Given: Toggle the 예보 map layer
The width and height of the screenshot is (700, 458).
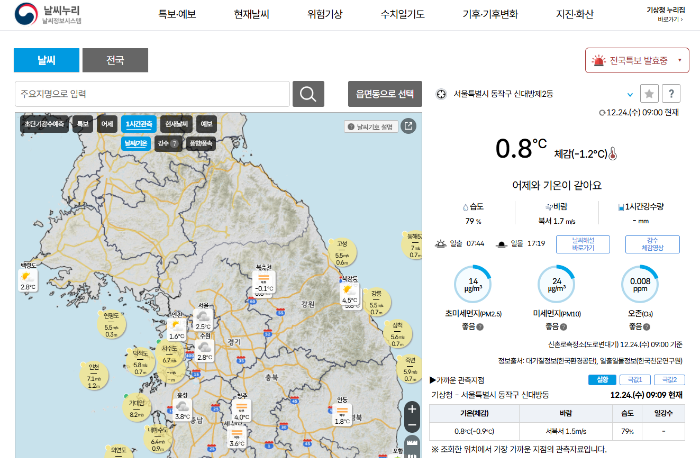Looking at the screenshot, I should pos(206,124).
